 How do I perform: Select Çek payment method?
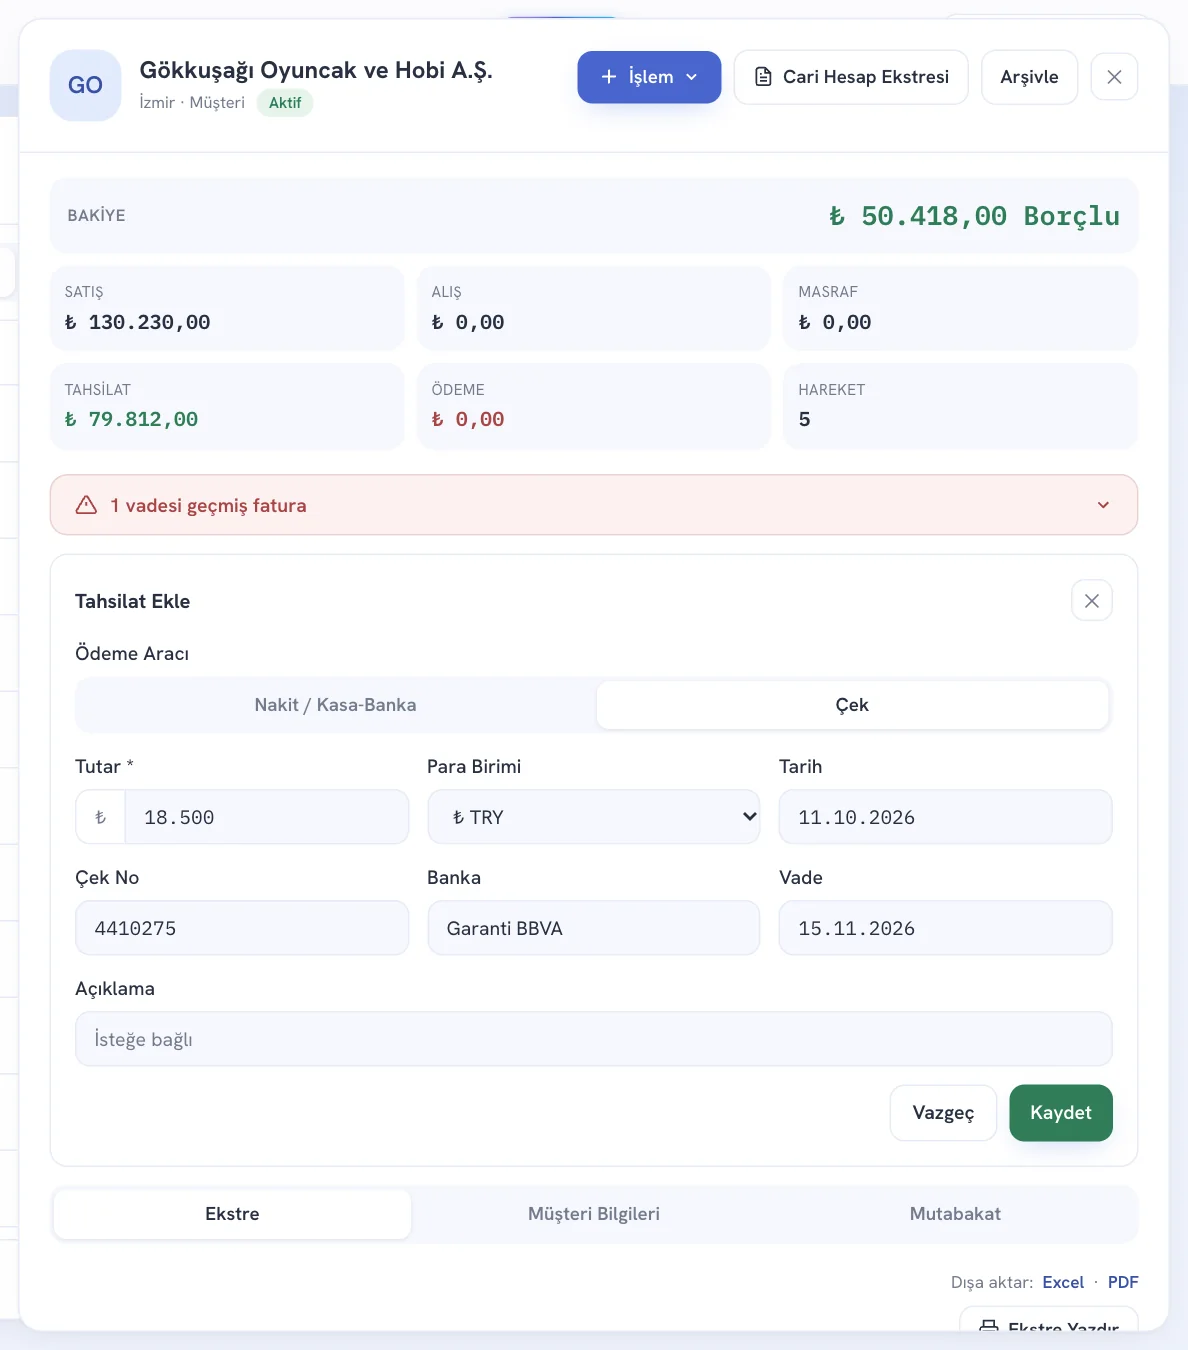click(x=852, y=705)
